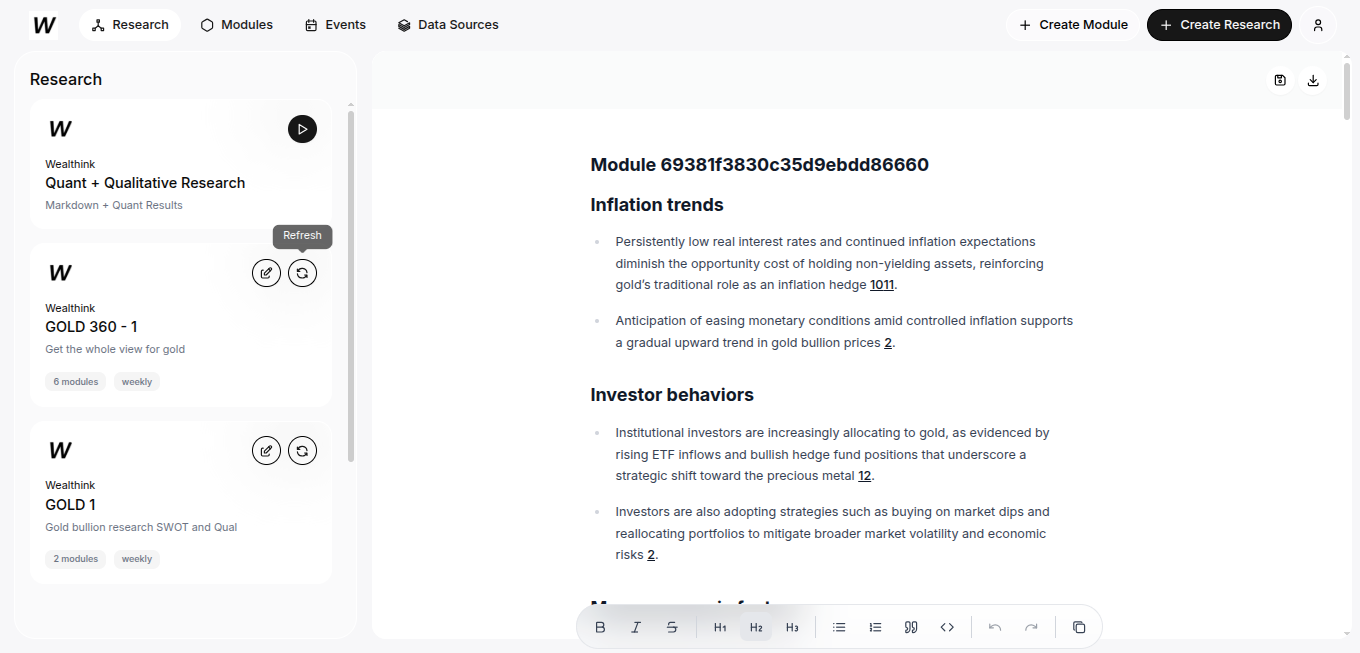The width and height of the screenshot is (1360, 653).
Task: Edit the GOLD 1 research card
Action: pyautogui.click(x=266, y=451)
